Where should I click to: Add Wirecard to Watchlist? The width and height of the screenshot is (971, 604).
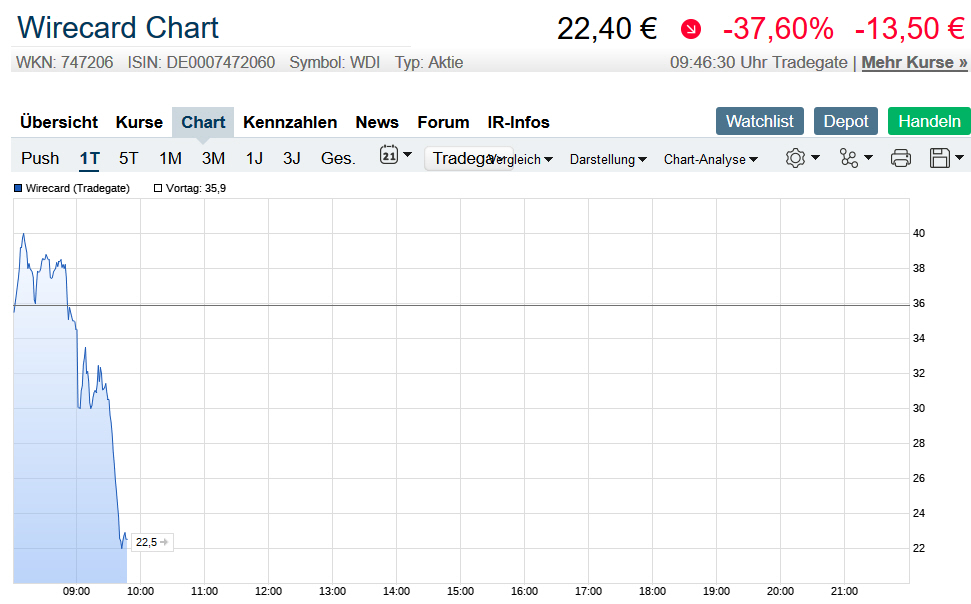click(759, 121)
